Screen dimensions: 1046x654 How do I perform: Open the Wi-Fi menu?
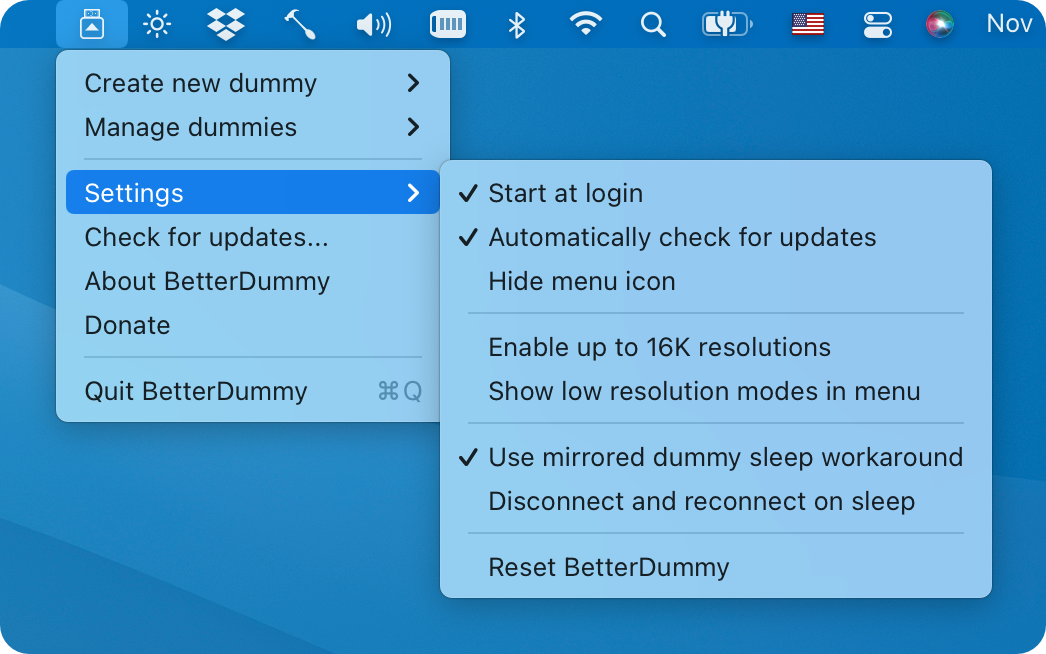coord(585,25)
